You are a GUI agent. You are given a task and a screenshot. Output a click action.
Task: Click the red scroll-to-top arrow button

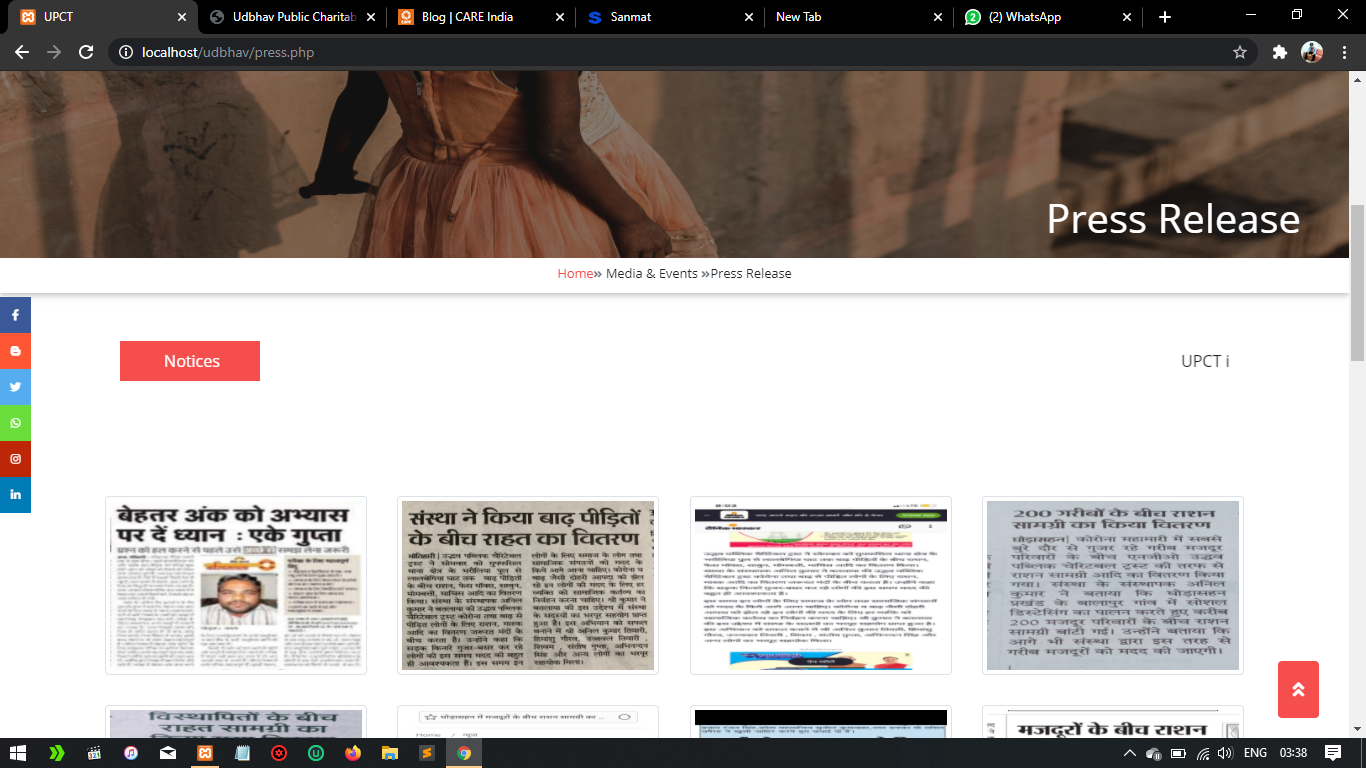pos(1298,689)
